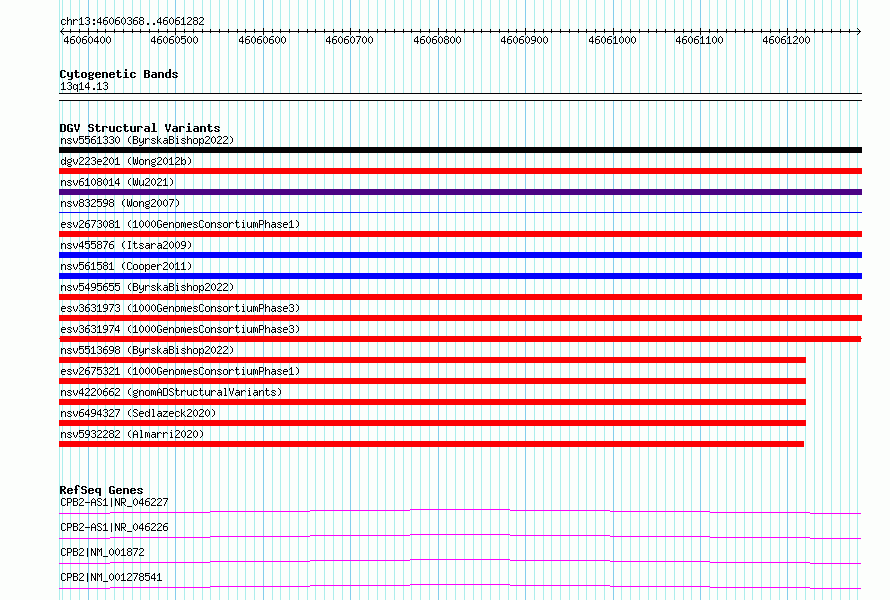
Task: Select variant label nsv5932282 (Almarri2020)
Action: [x=132, y=434]
